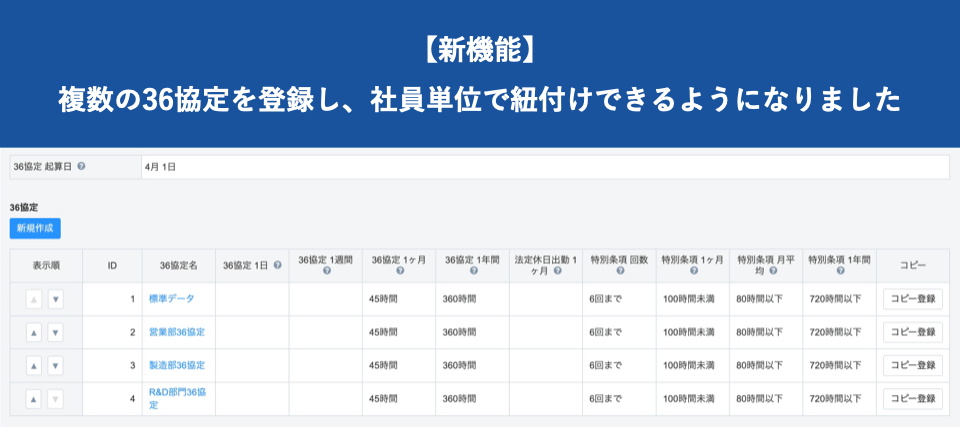Click コピー登録 for 標準データ row
The width and height of the screenshot is (960, 427).
912,298
